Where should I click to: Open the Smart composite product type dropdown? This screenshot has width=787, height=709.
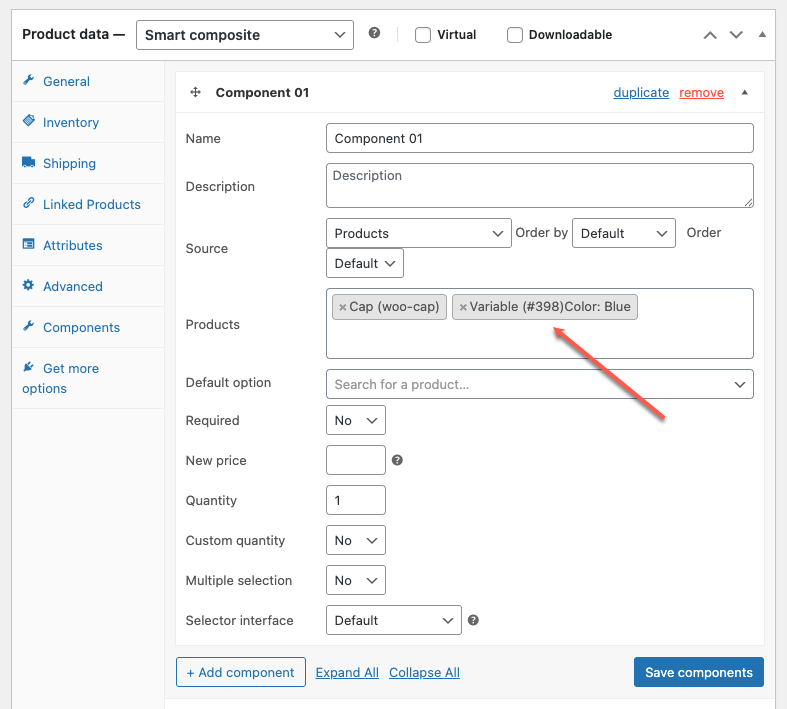(244, 35)
